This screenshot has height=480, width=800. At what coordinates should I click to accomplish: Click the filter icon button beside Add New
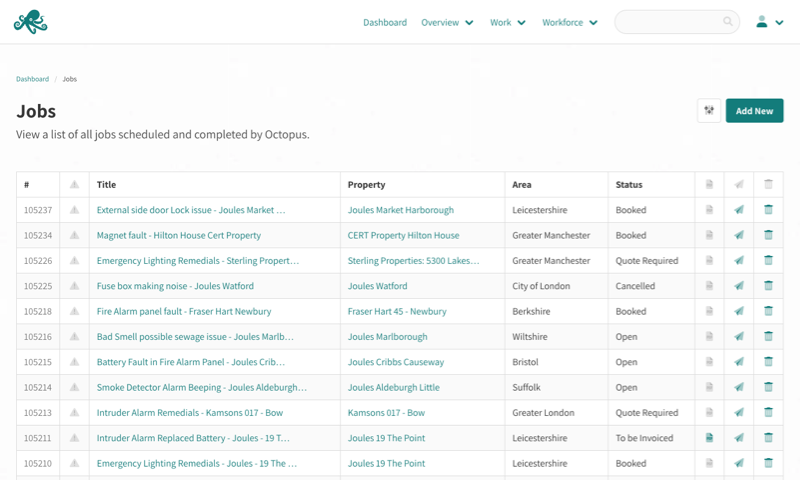click(x=709, y=111)
